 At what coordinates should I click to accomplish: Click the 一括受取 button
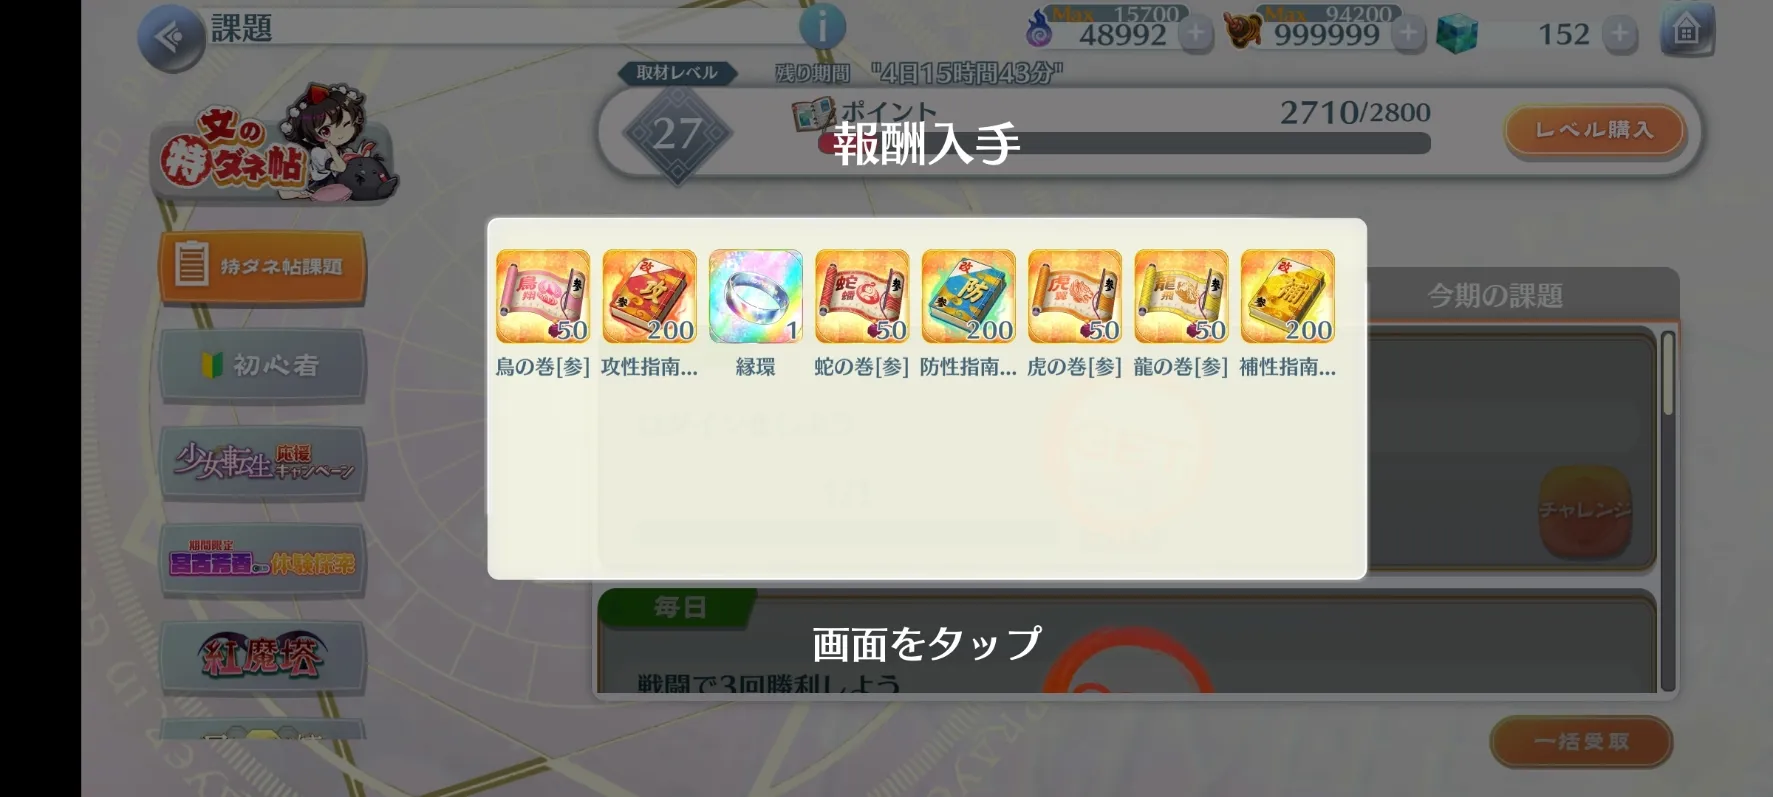coord(1581,741)
